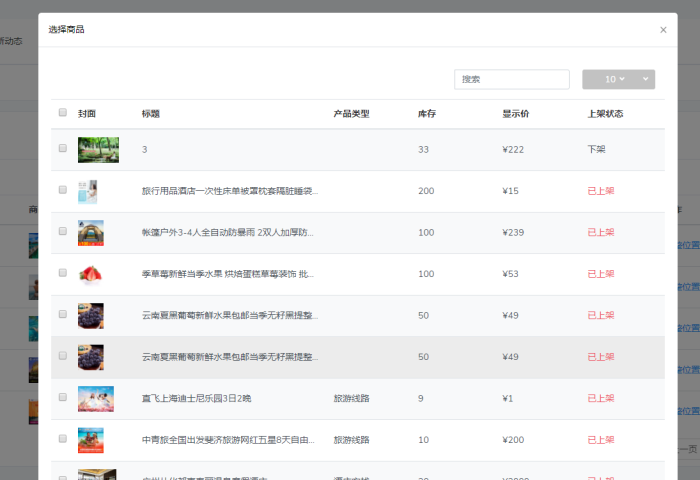Click 已上架 status in the ¥239 row
Image resolution: width=700 pixels, height=480 pixels.
click(601, 232)
